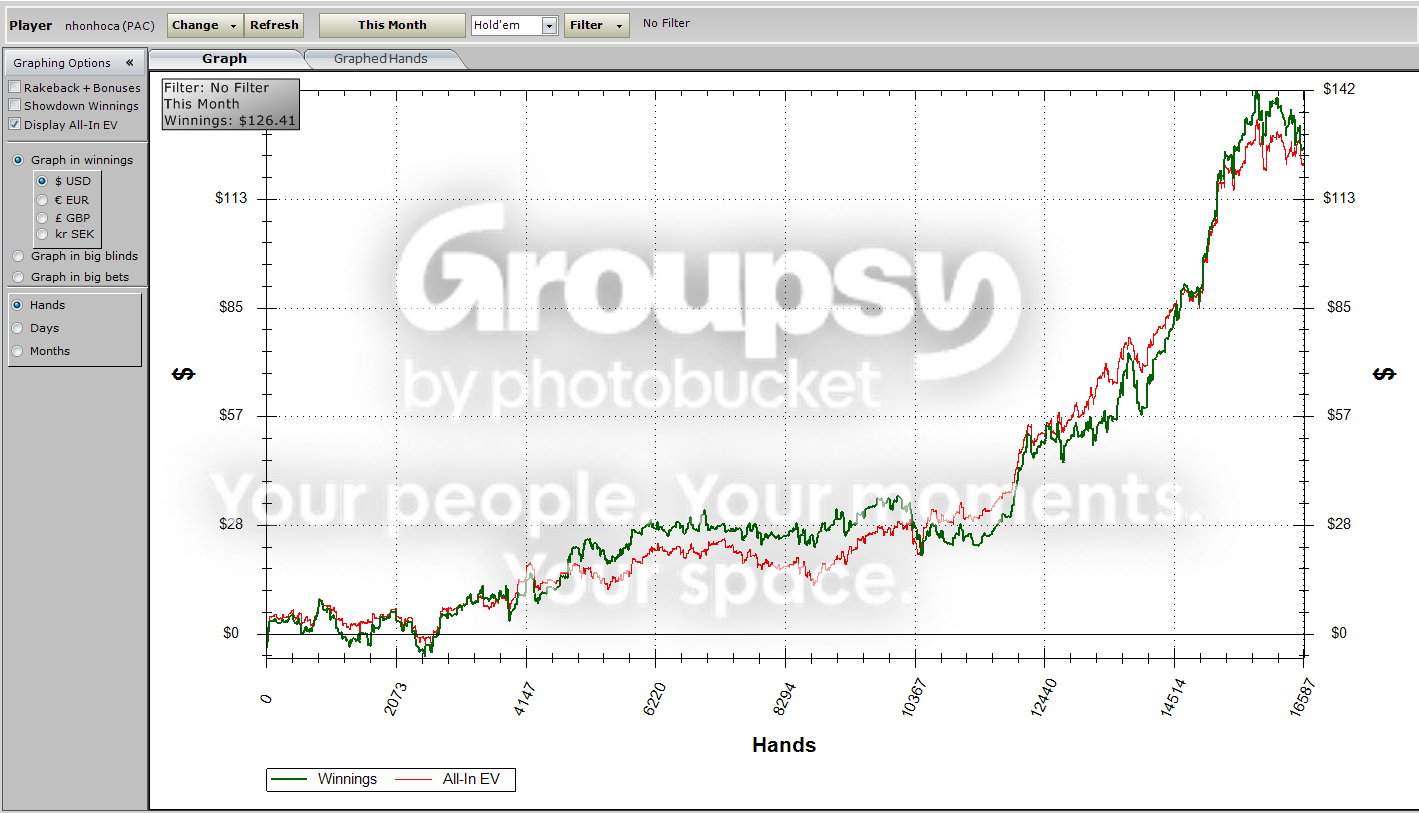Switch currency to € EUR
This screenshot has height=813, width=1419.
[42, 199]
